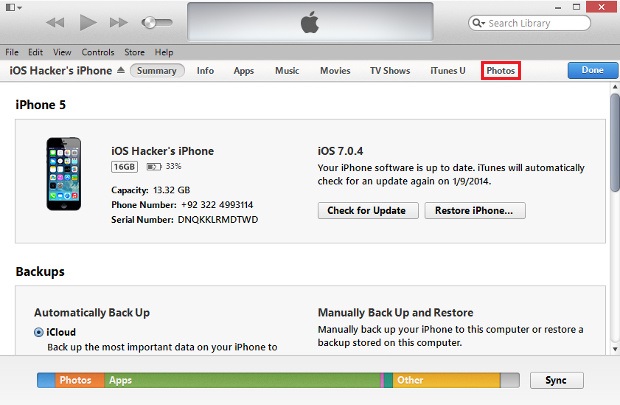Click the scrollbar down arrow
The width and height of the screenshot is (620, 405).
pos(615,349)
